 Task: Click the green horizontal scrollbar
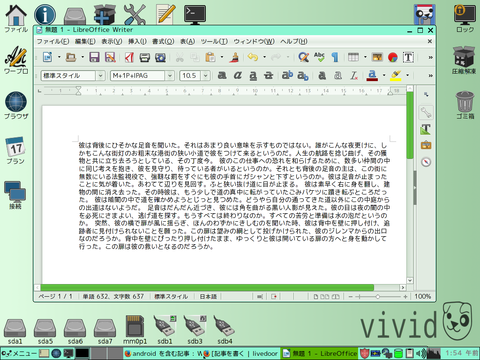[207, 287]
